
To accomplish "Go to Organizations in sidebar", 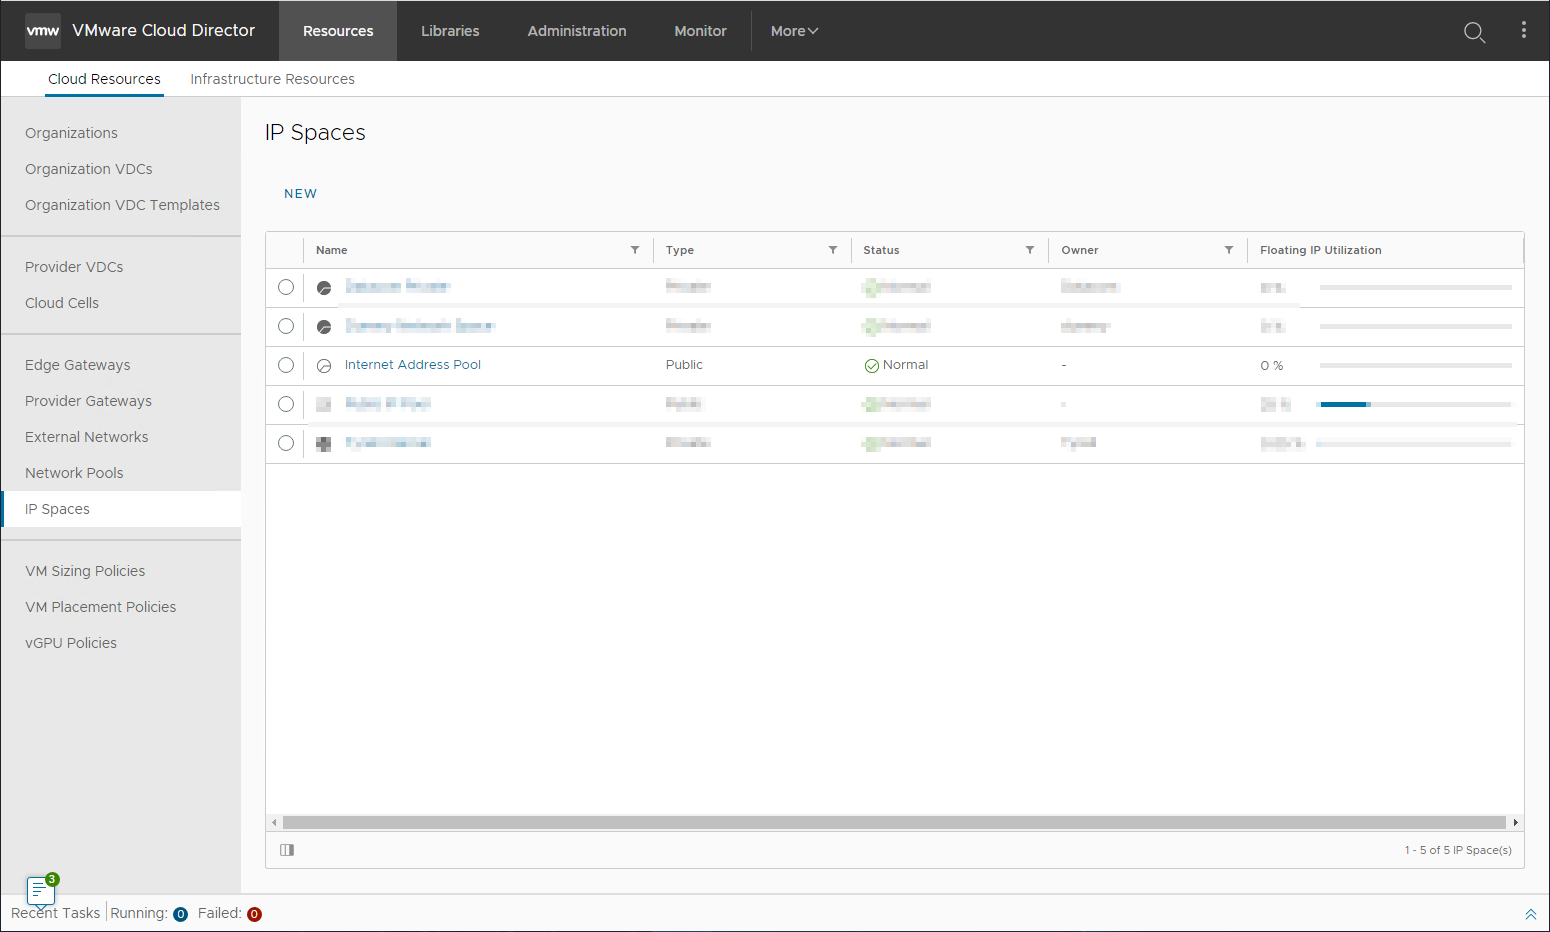I will pos(71,133).
